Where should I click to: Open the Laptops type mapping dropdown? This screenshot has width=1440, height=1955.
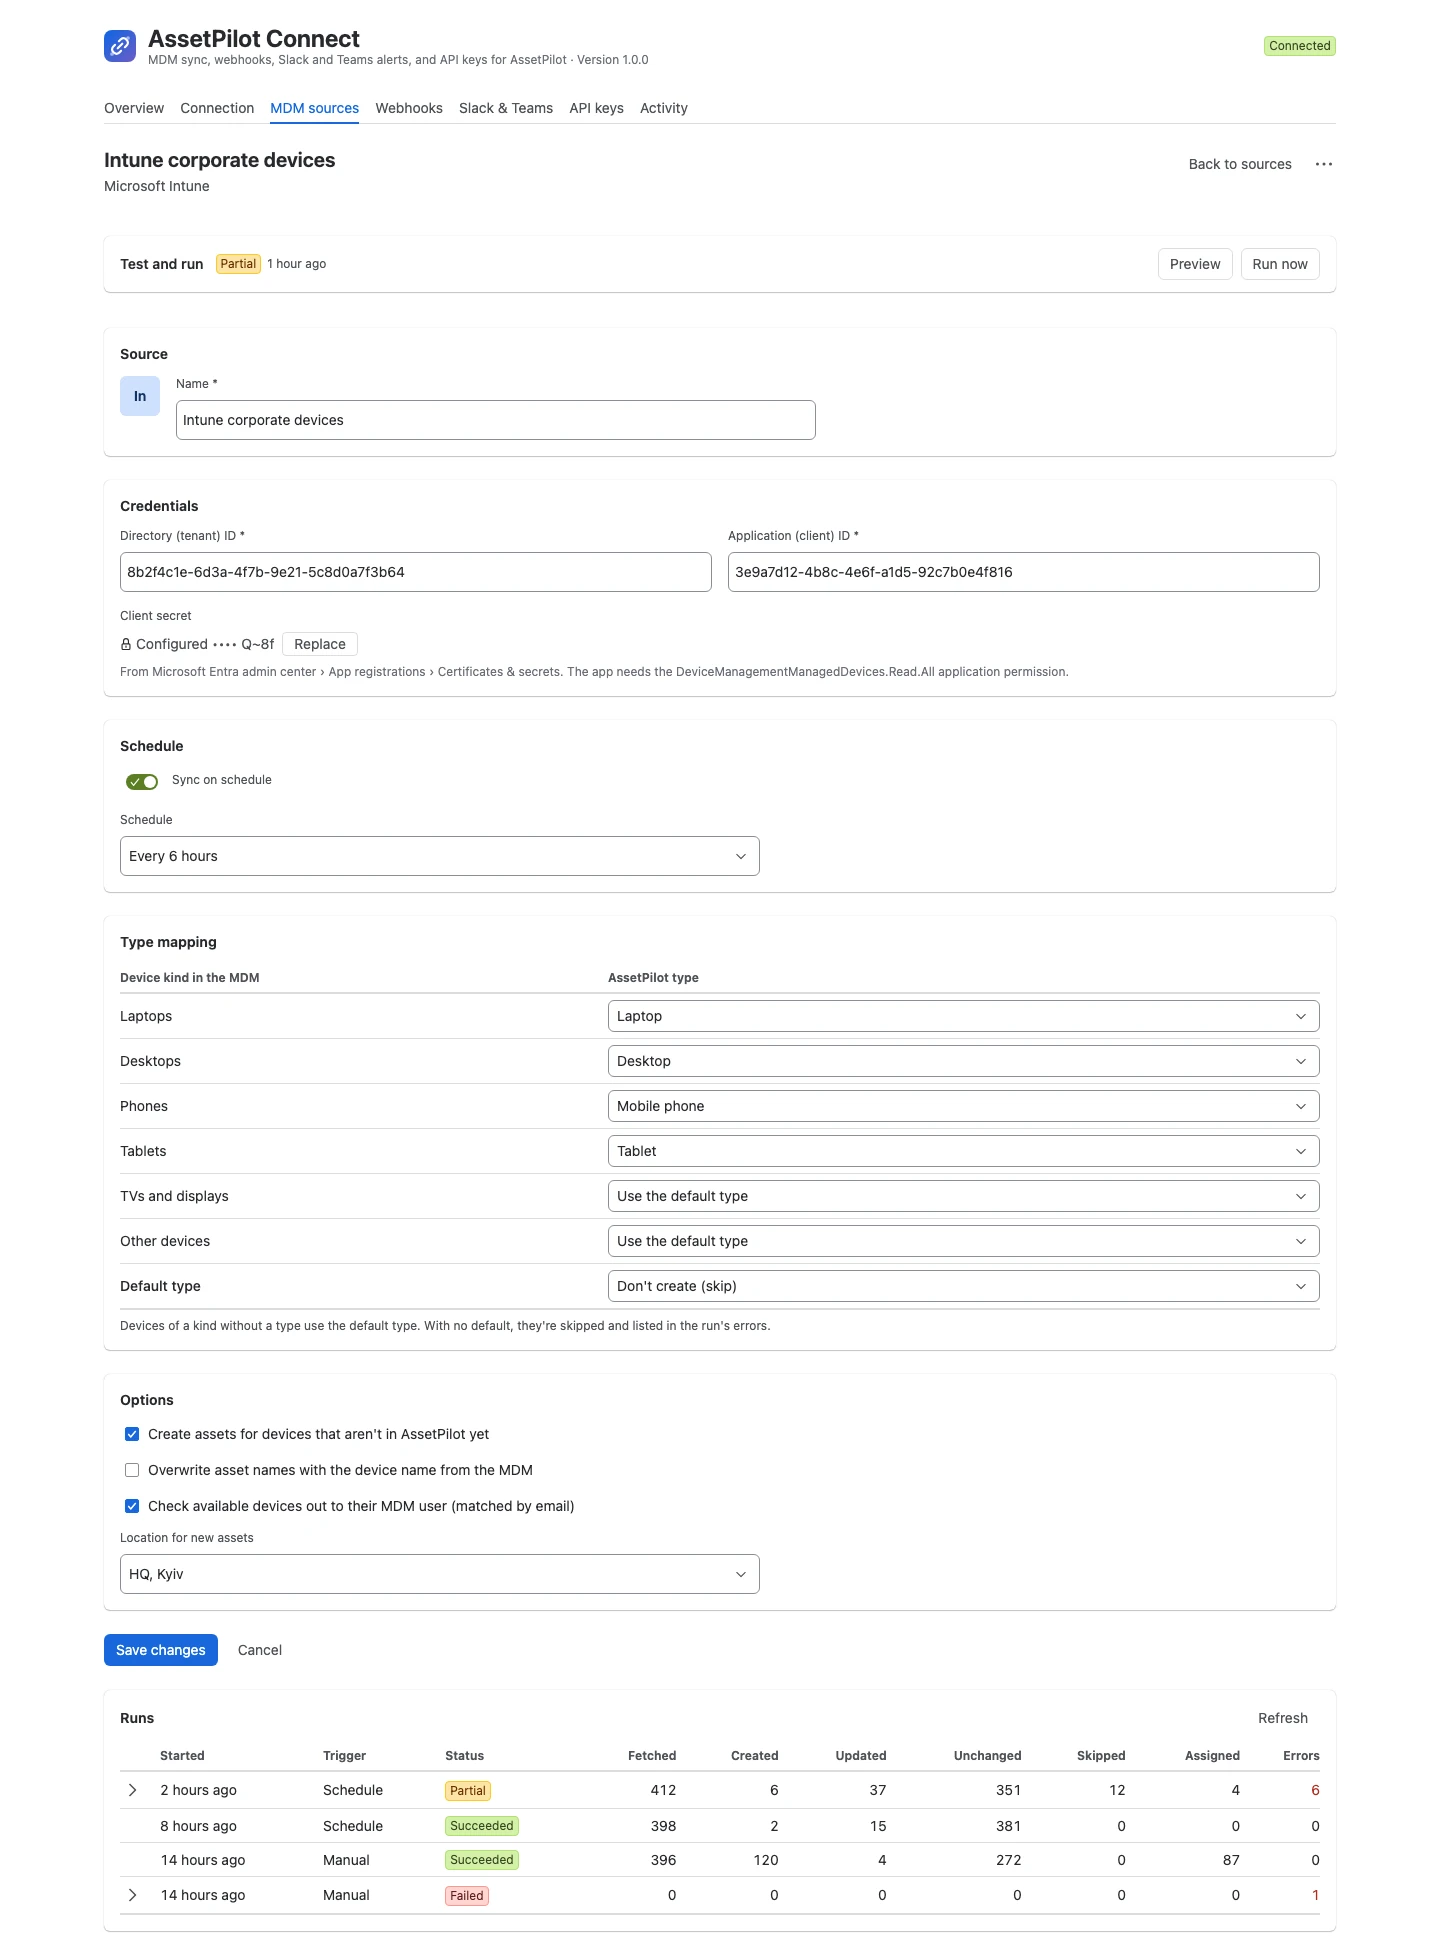click(964, 1016)
